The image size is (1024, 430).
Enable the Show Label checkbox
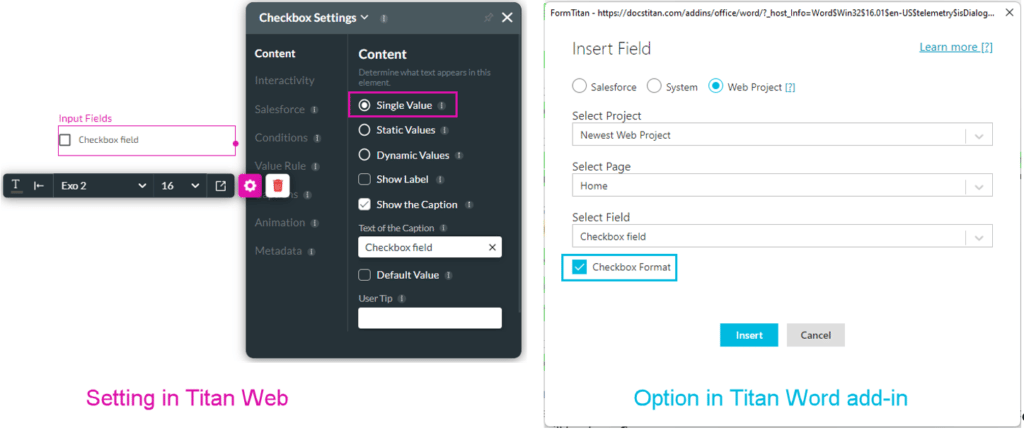click(x=365, y=180)
